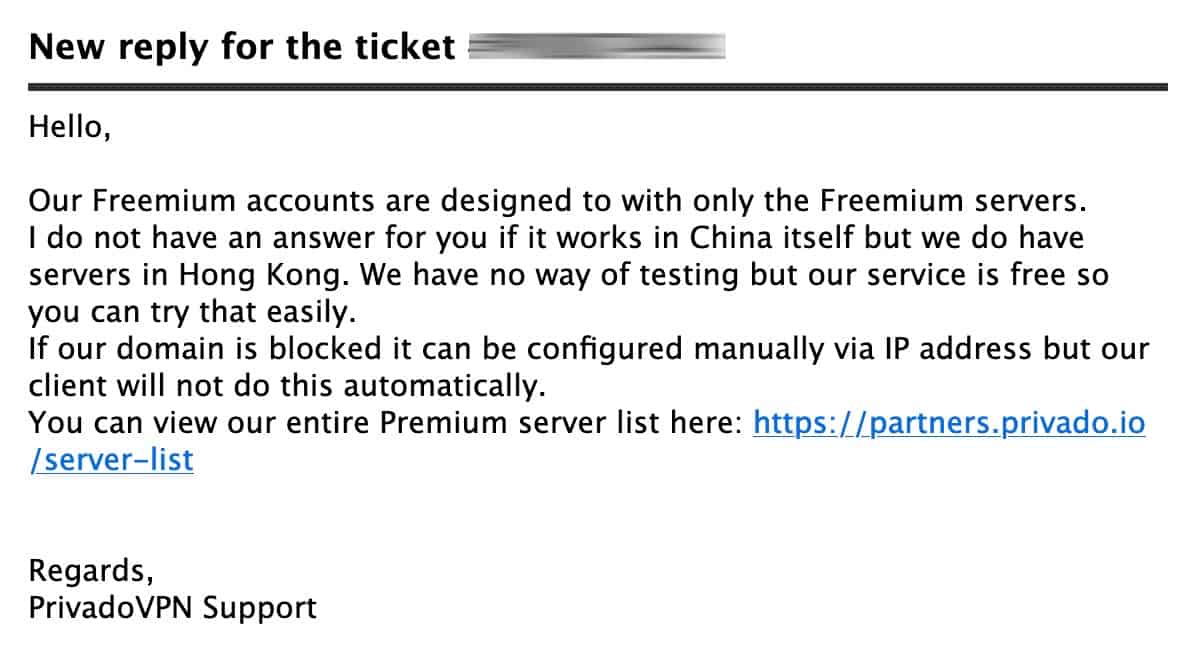Viewport: 1184px width, 646px height.
Task: Click the blurred ticket number
Action: tap(597, 46)
